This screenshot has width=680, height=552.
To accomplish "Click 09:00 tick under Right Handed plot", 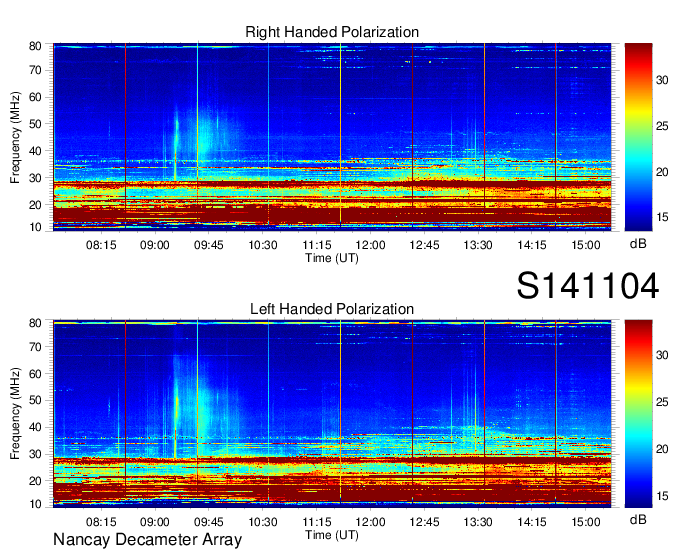I will (155, 245).
